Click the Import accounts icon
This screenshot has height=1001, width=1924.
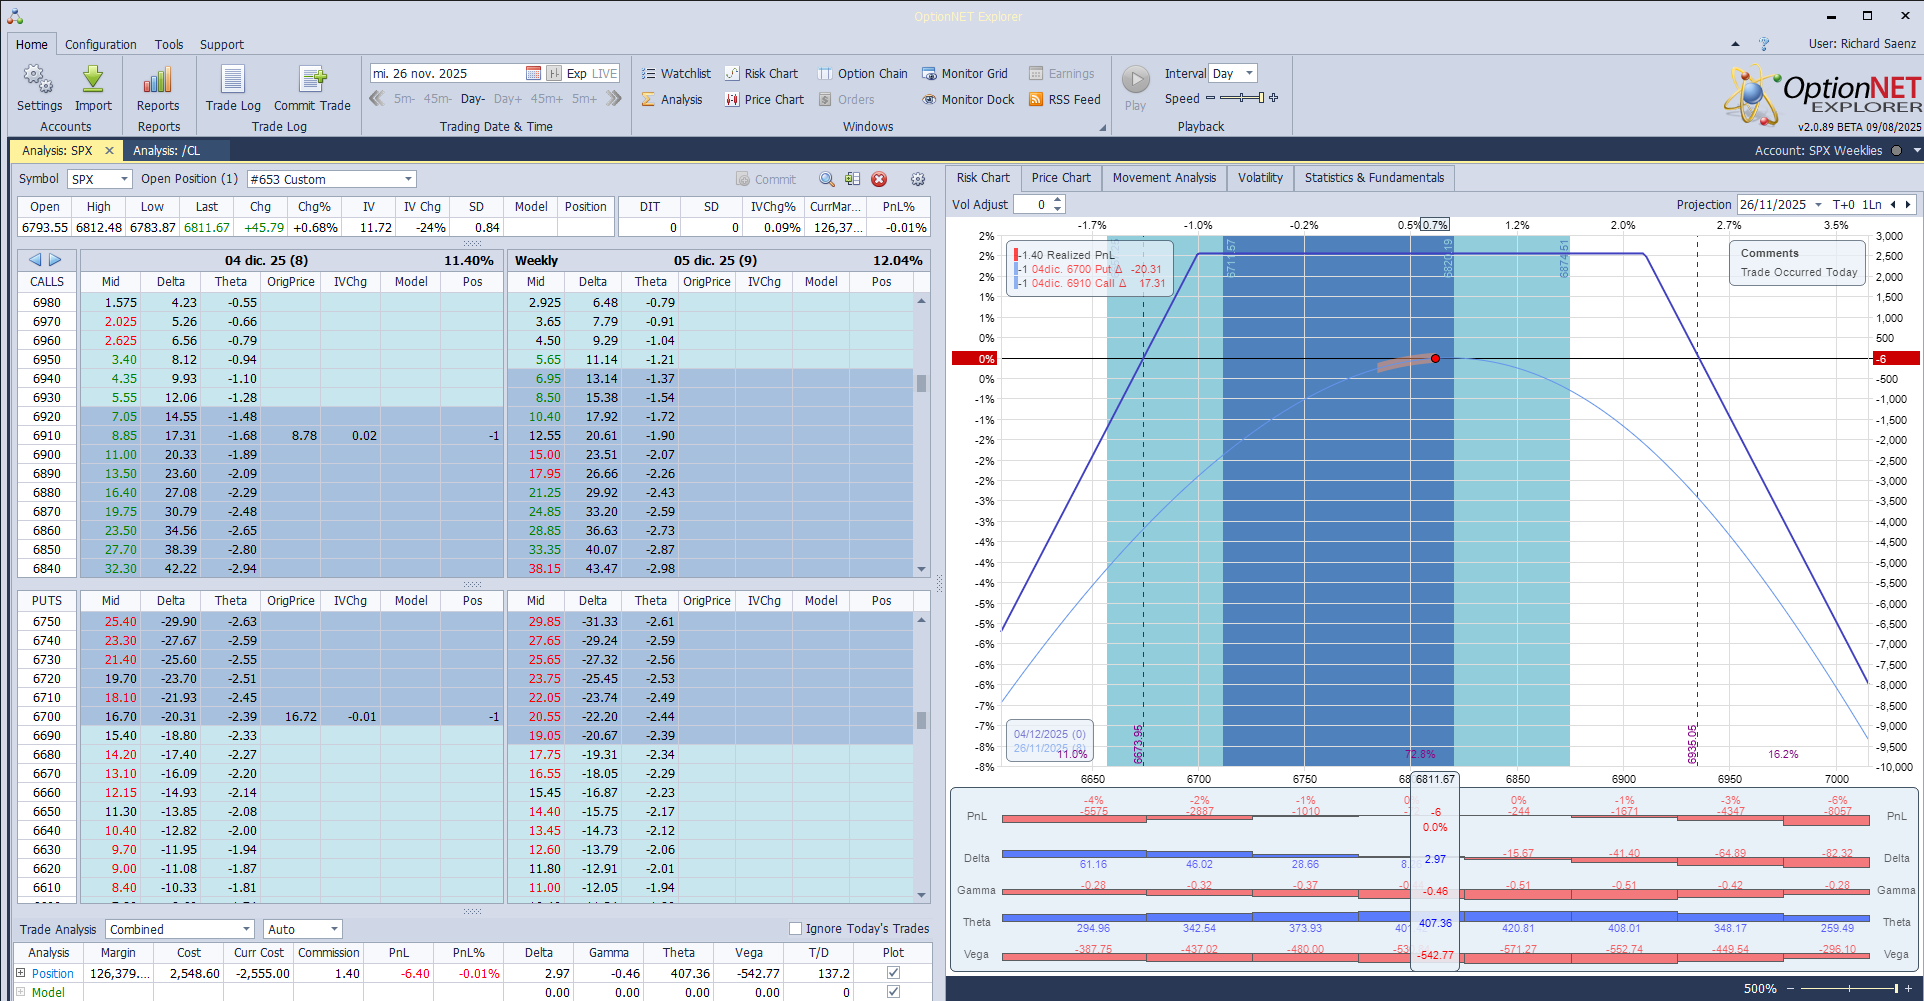(93, 88)
